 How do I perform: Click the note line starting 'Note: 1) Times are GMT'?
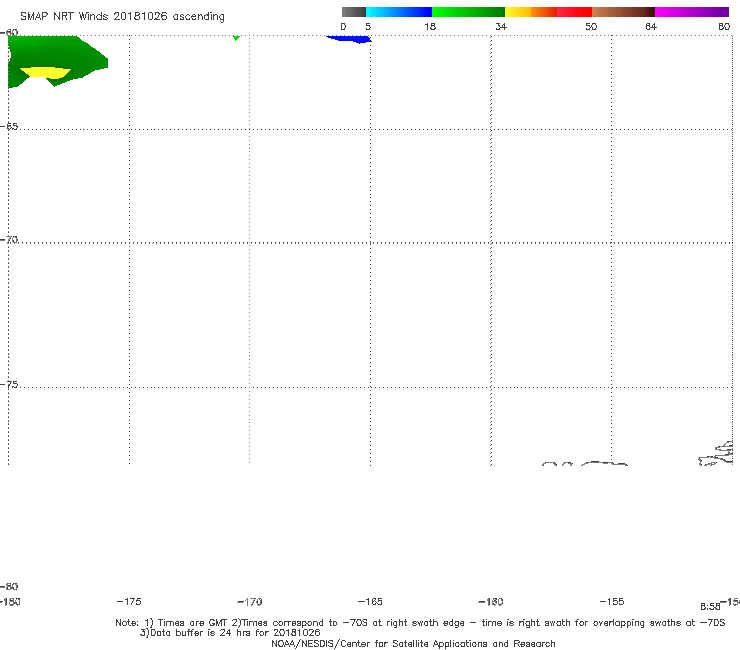[420, 623]
